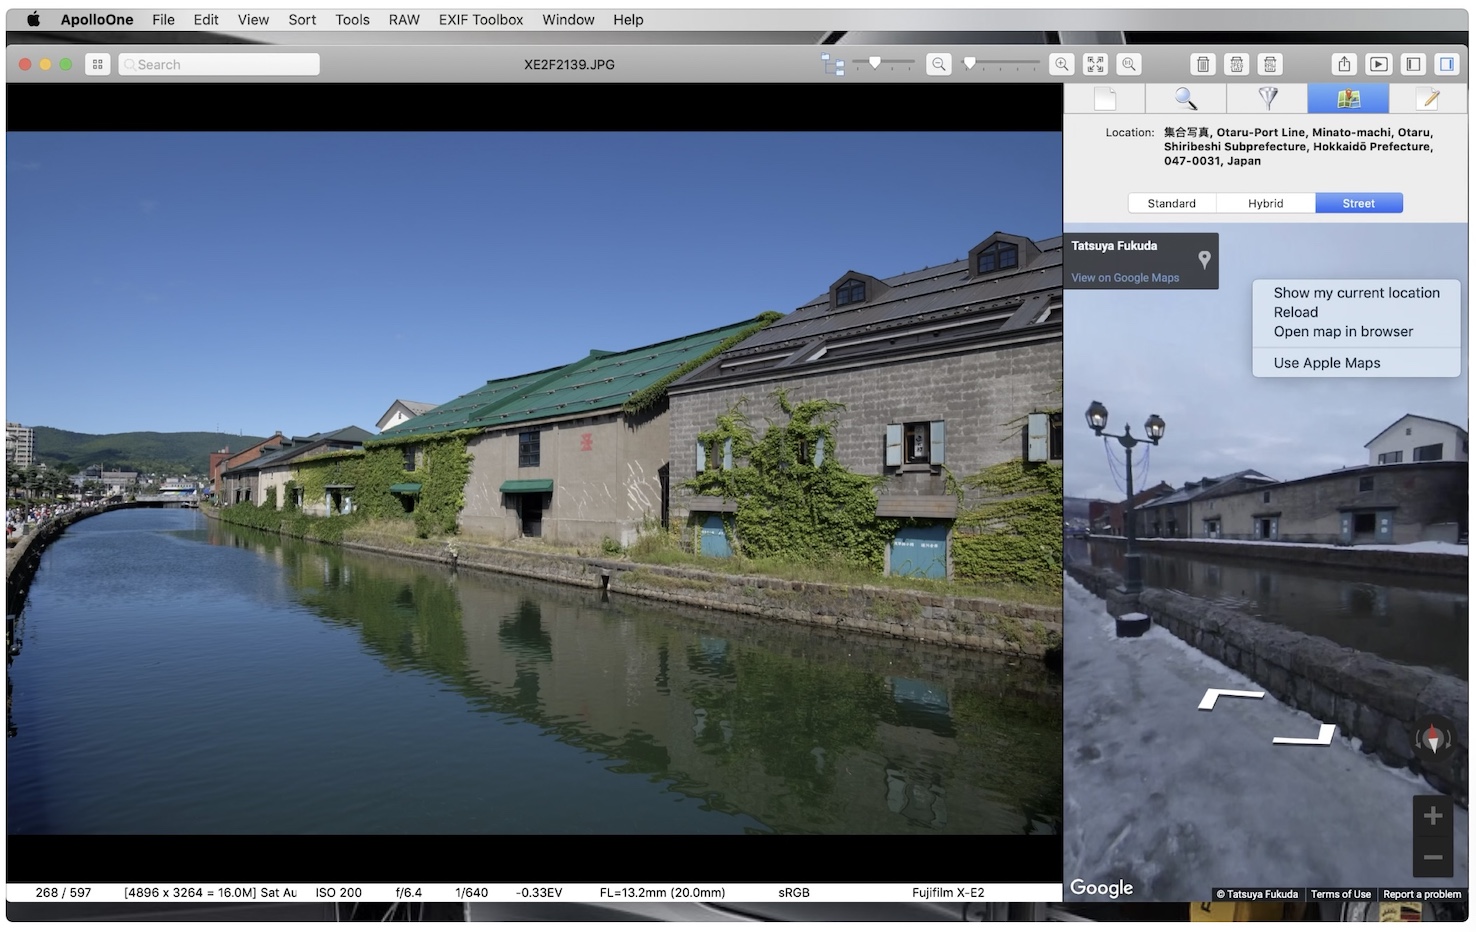Toggle the left sidebar panel
The image size is (1476, 932).
point(1412,64)
